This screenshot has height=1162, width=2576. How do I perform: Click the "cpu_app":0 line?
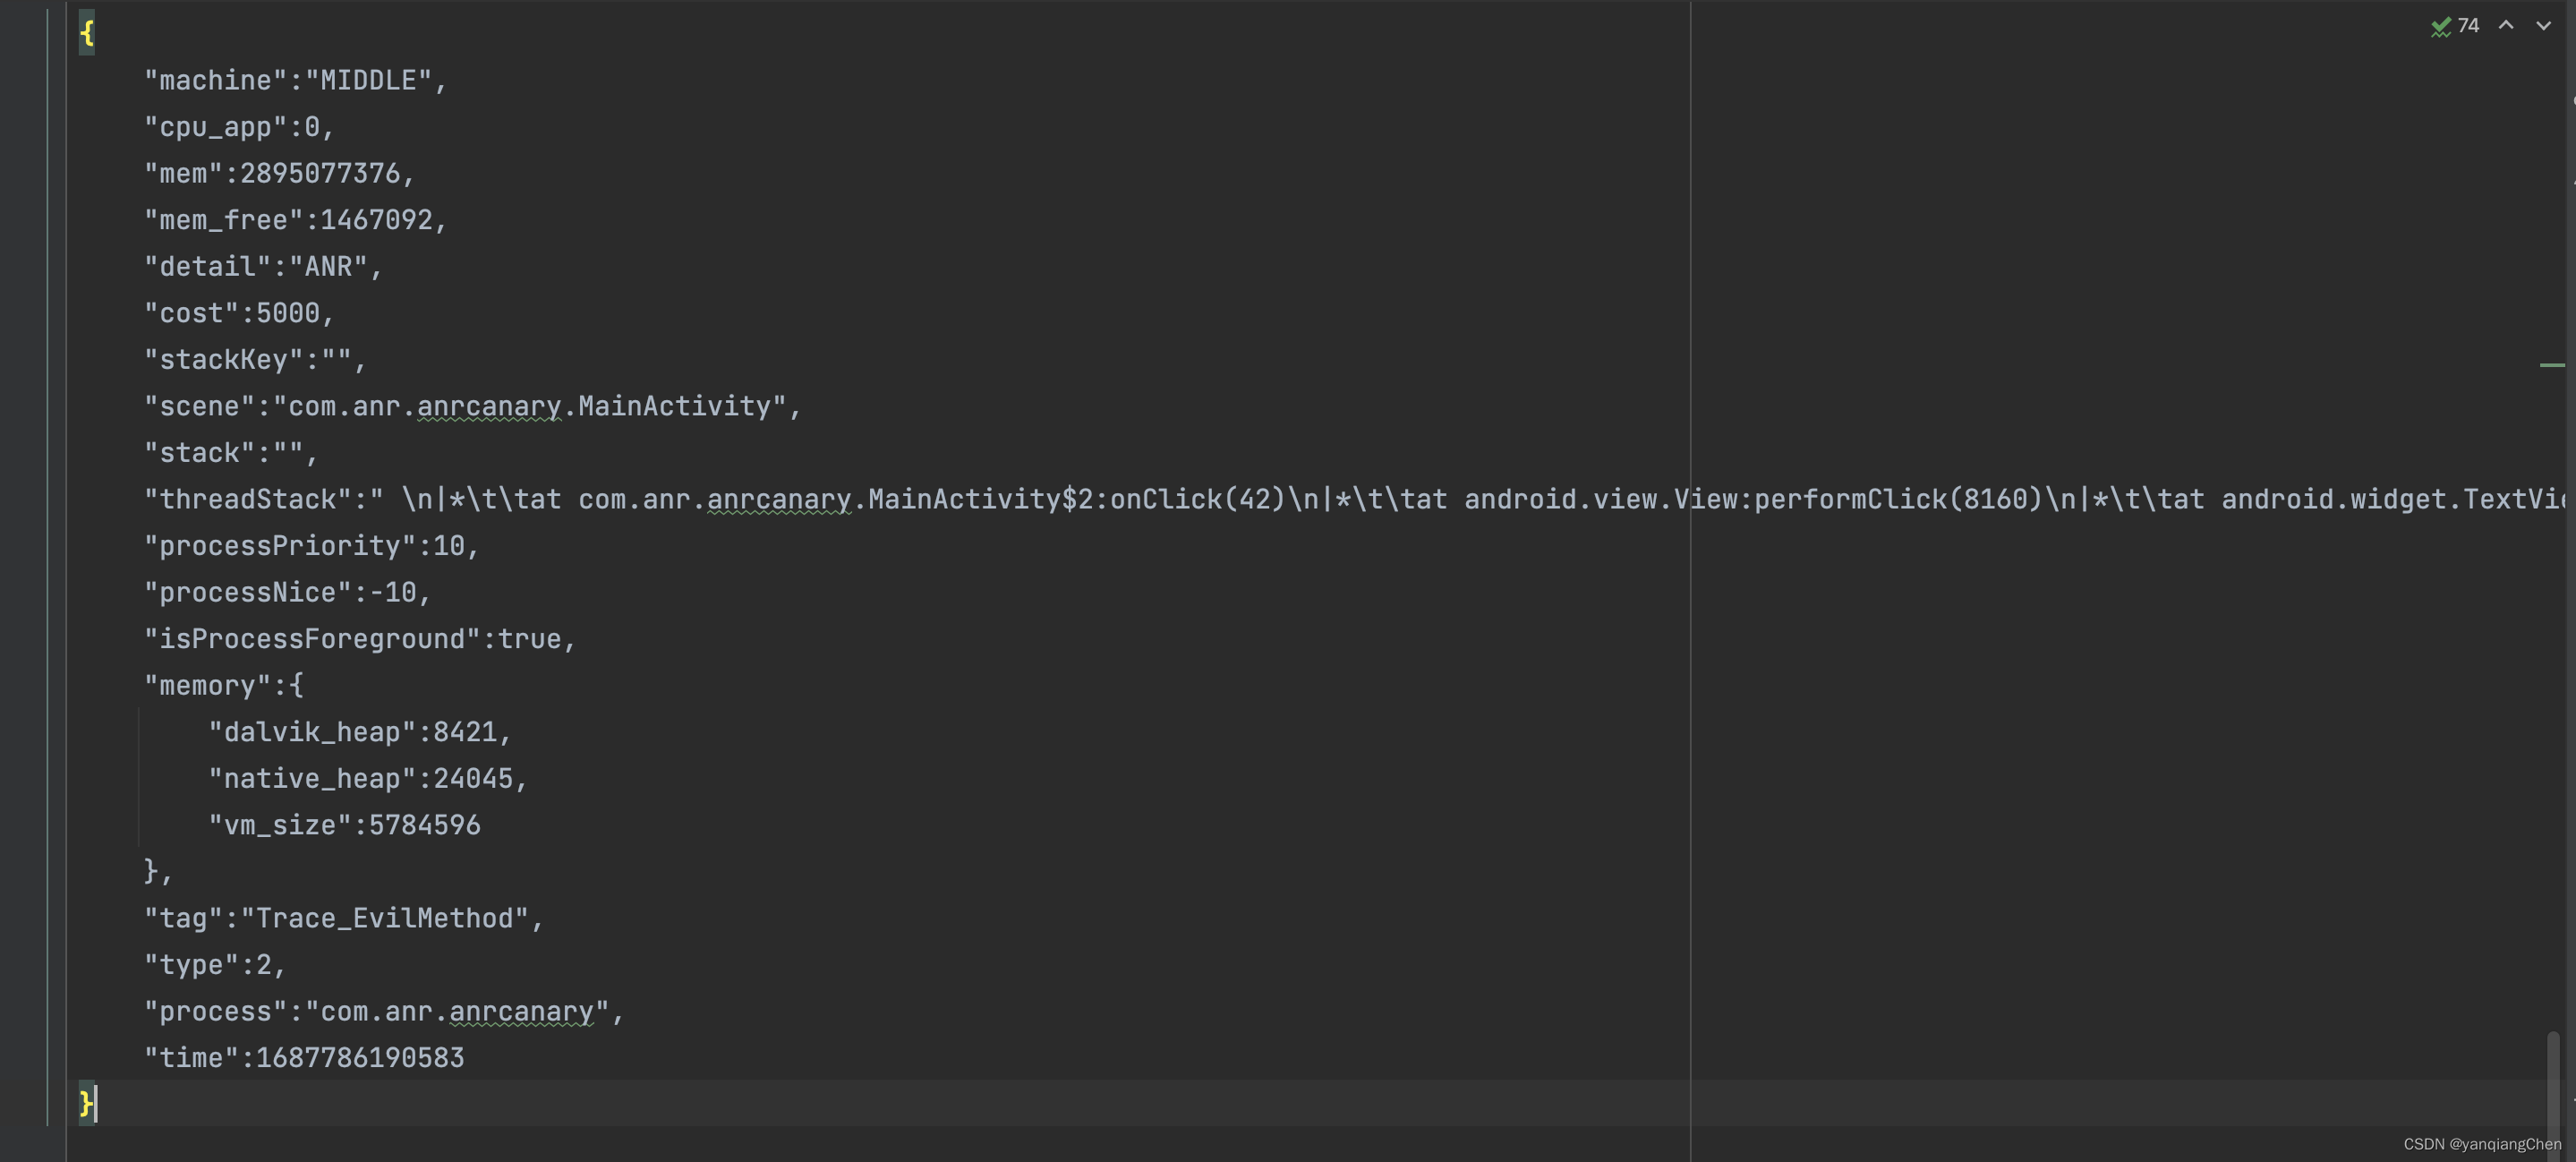(239, 127)
